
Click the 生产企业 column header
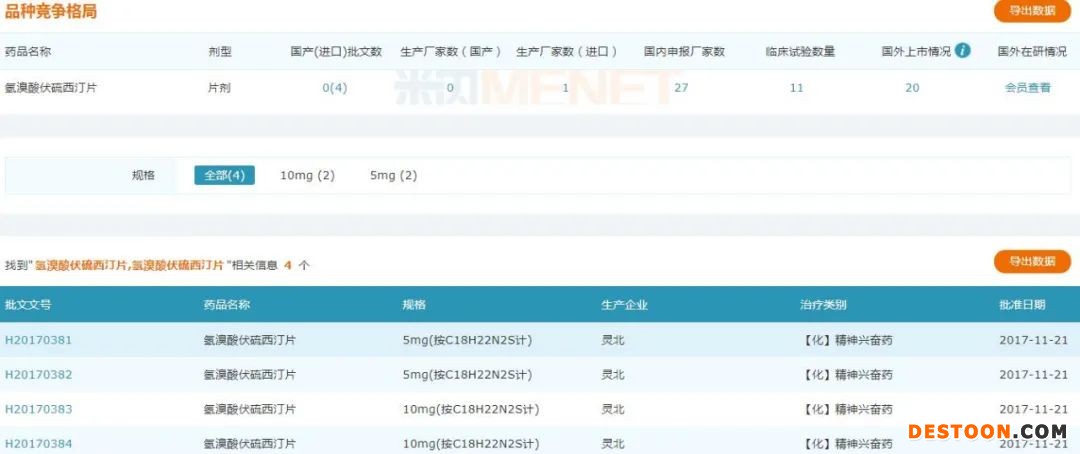(624, 305)
